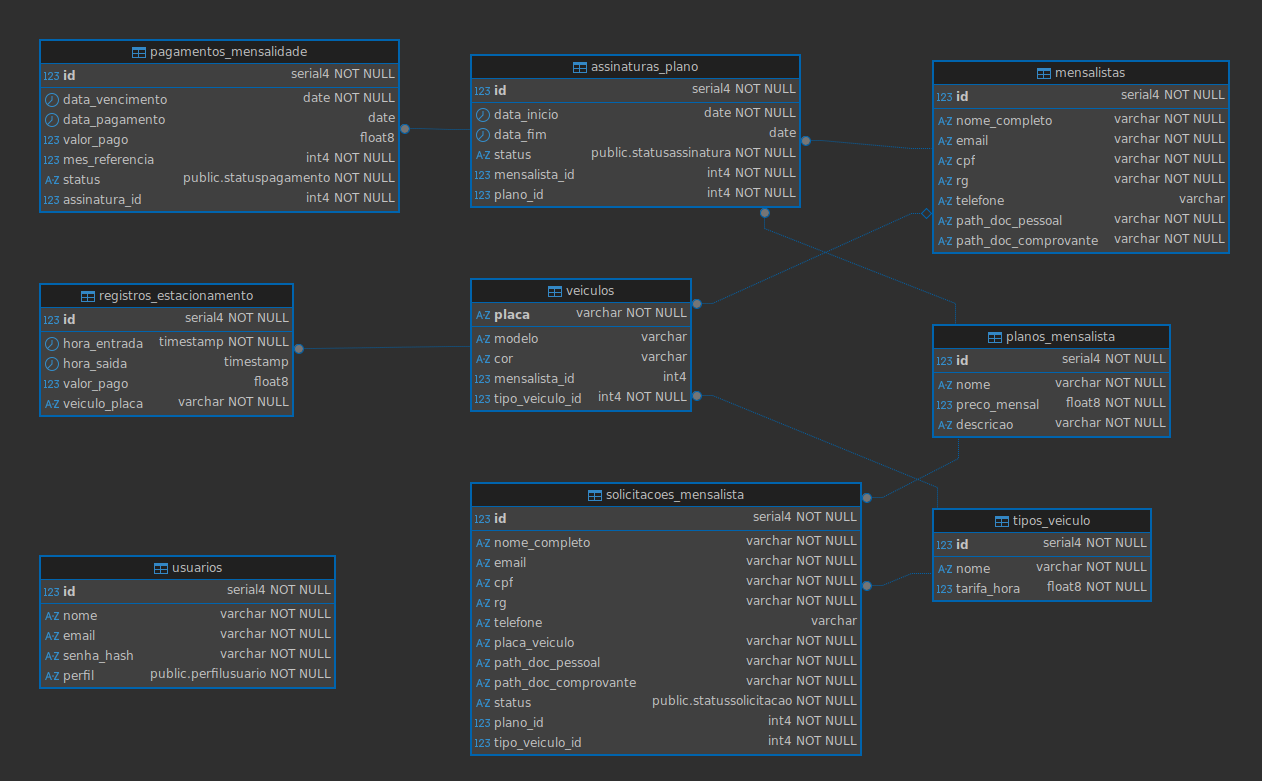Select the tipos_veiculo entity title
This screenshot has width=1262, height=781.
pos(1041,521)
